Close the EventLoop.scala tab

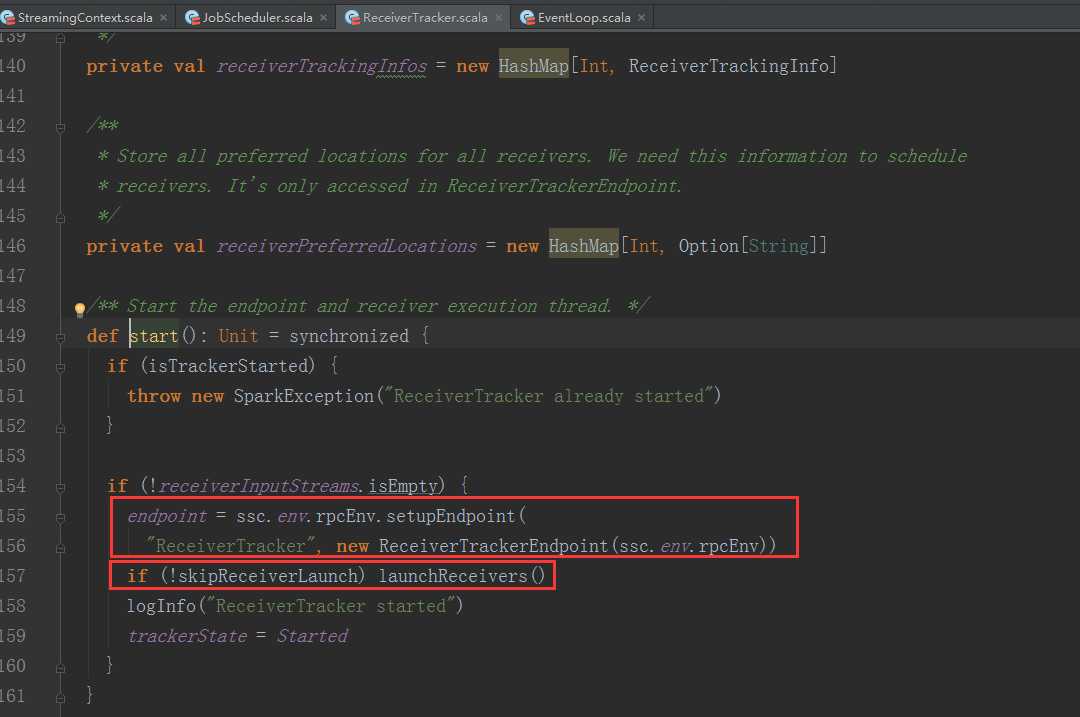[x=641, y=18]
